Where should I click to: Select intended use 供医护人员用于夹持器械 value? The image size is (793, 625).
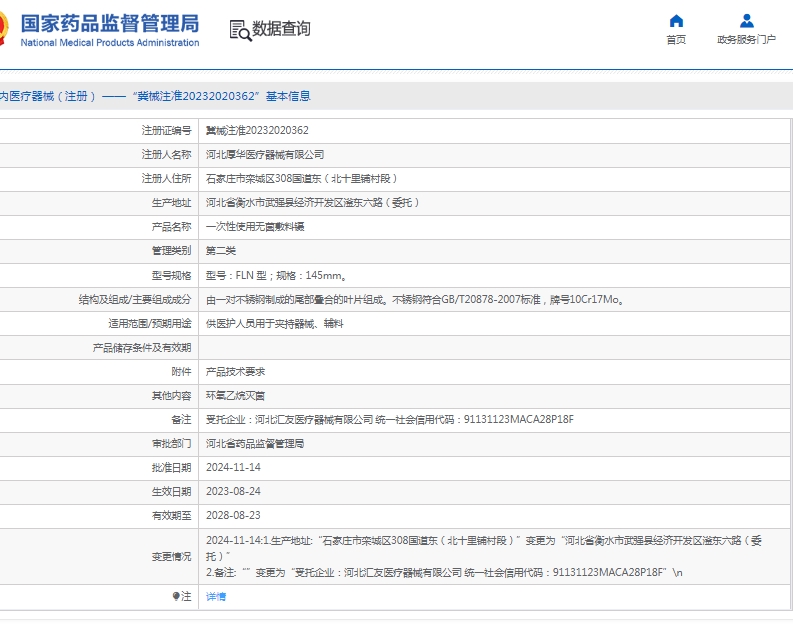(x=275, y=324)
